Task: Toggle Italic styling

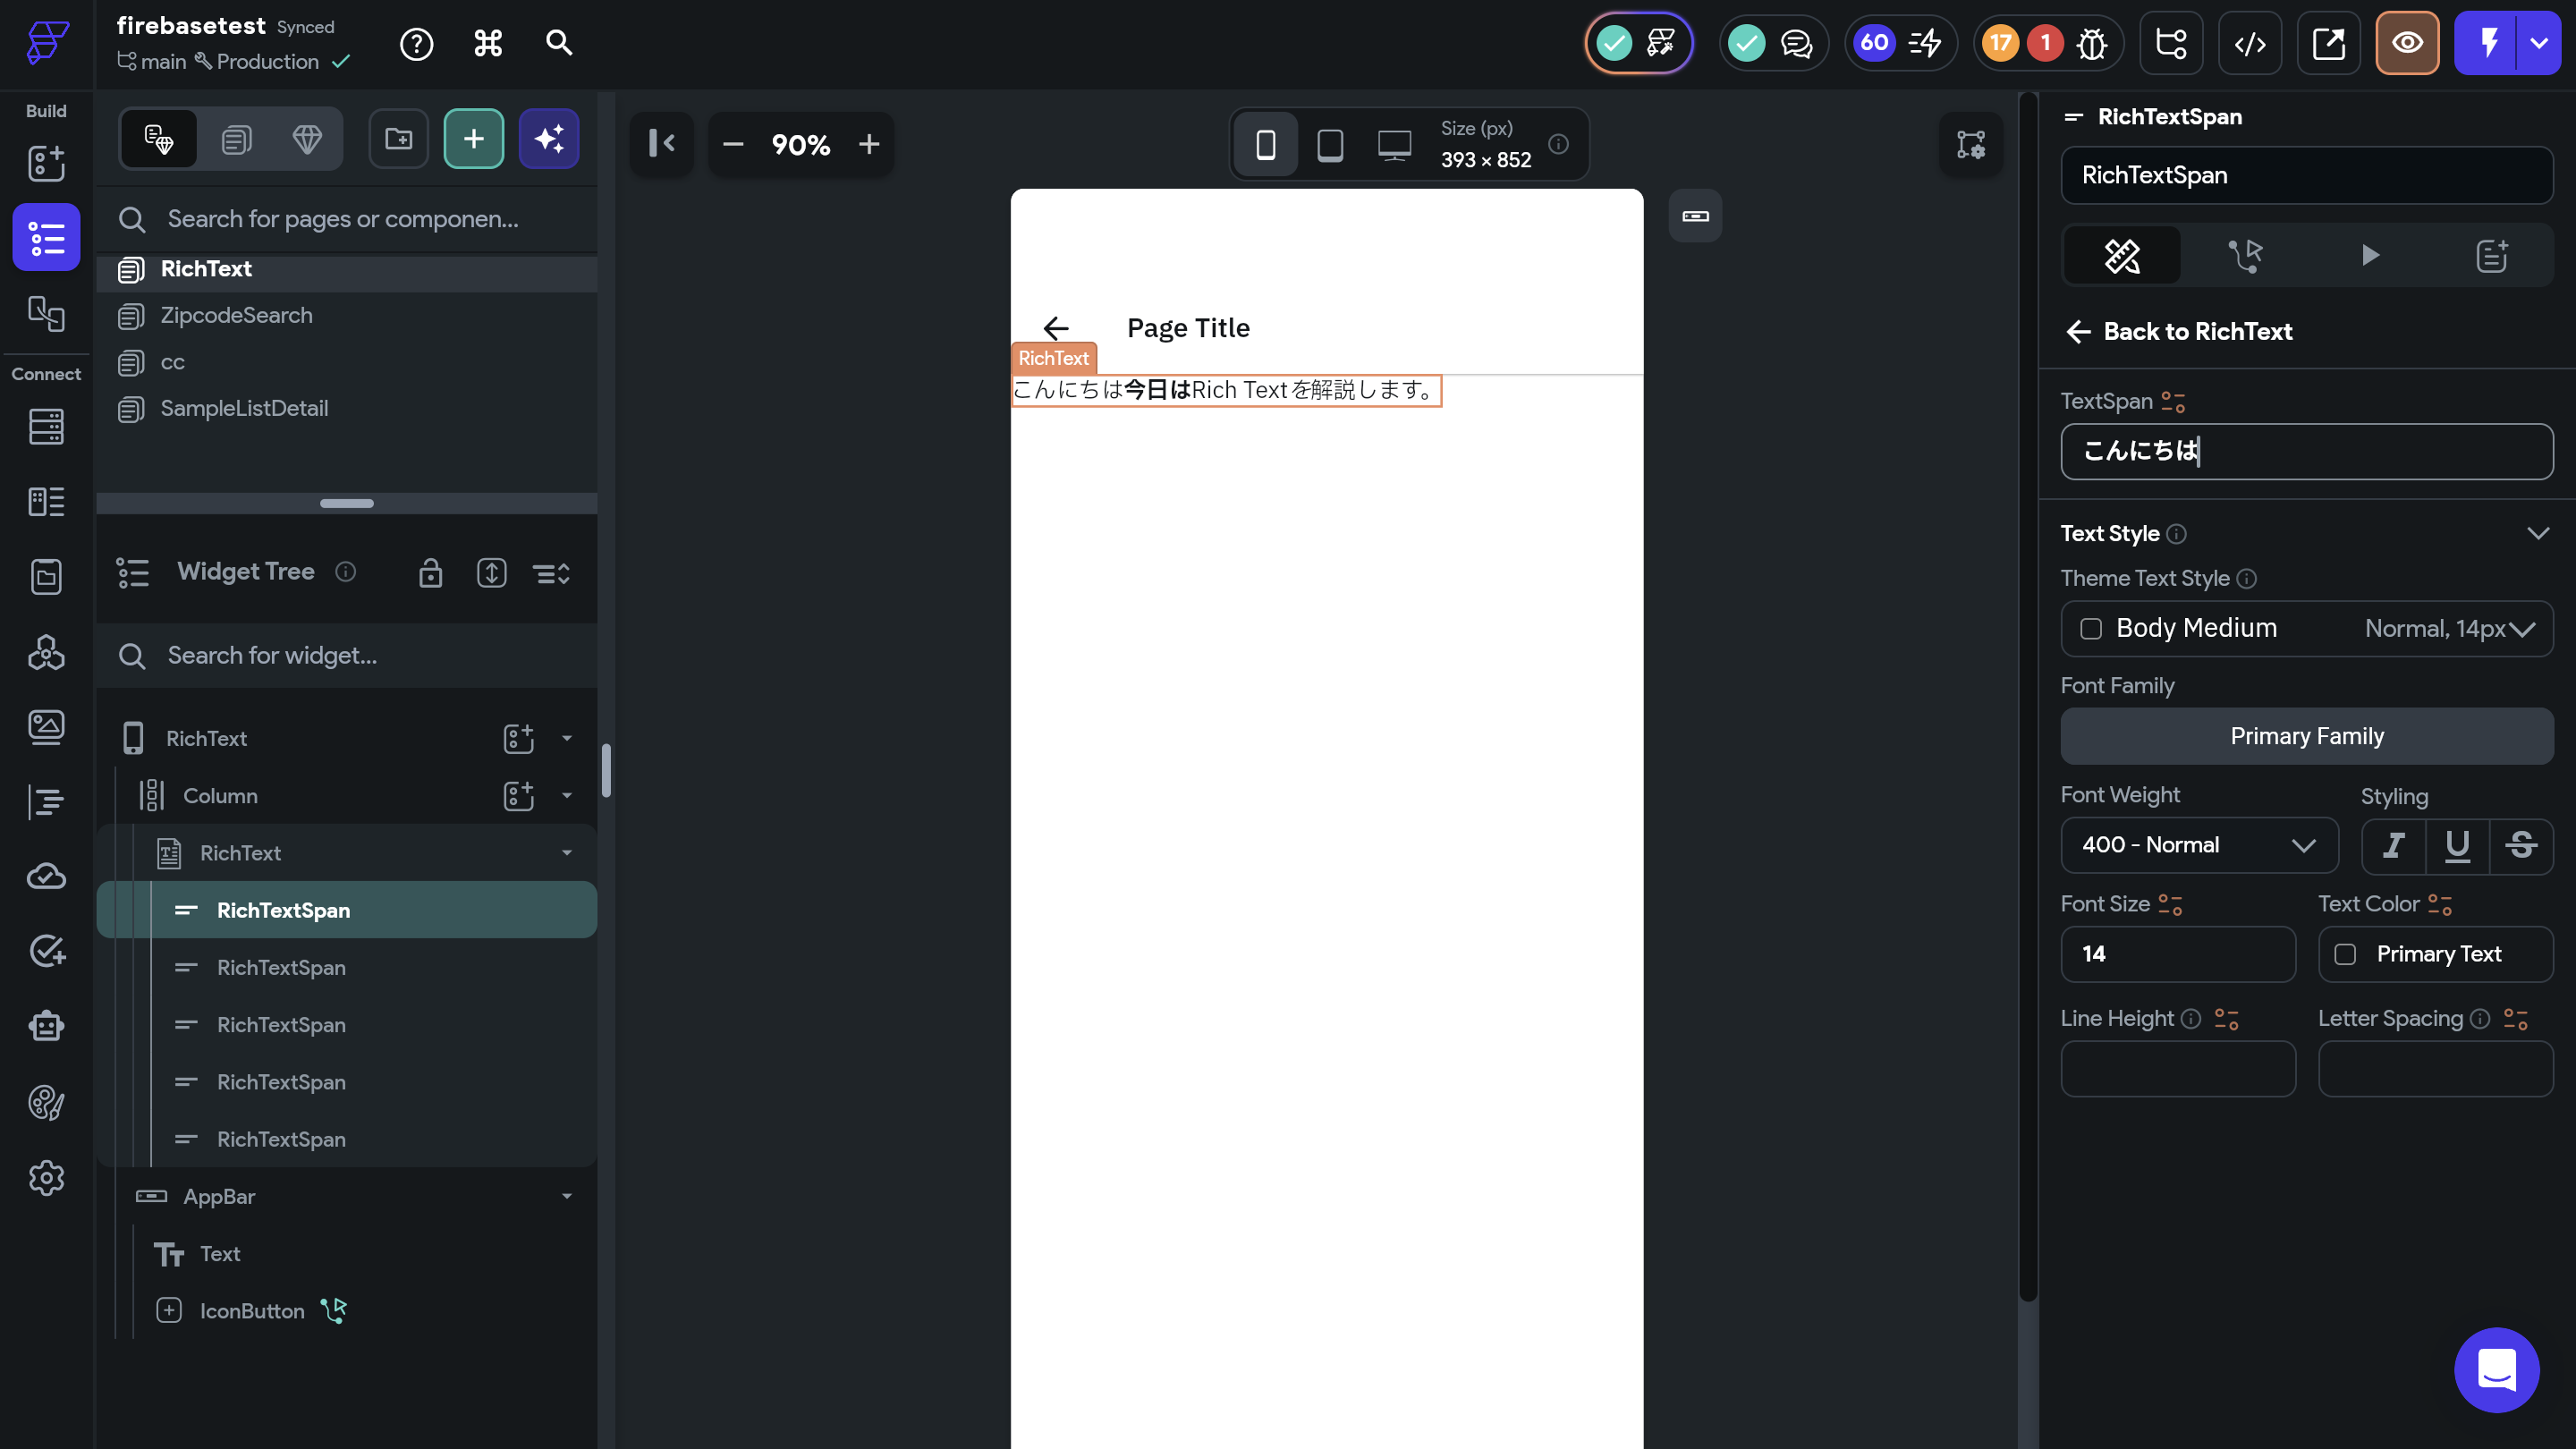Action: pos(2393,846)
